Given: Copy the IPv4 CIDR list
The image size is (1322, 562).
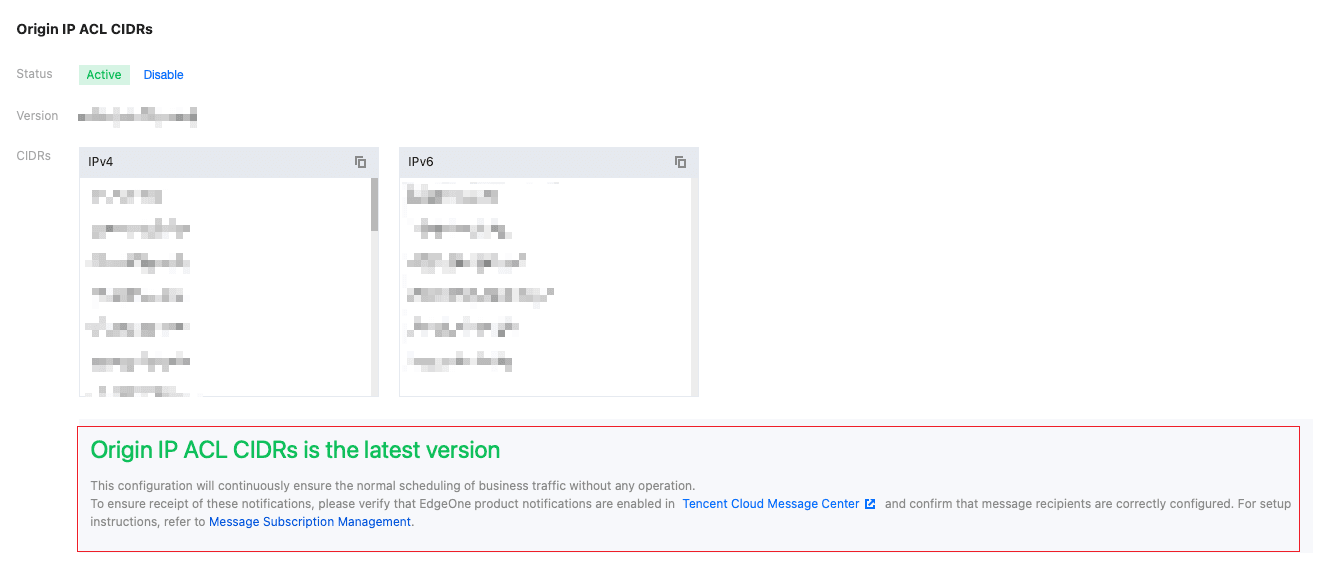Looking at the screenshot, I should [361, 162].
